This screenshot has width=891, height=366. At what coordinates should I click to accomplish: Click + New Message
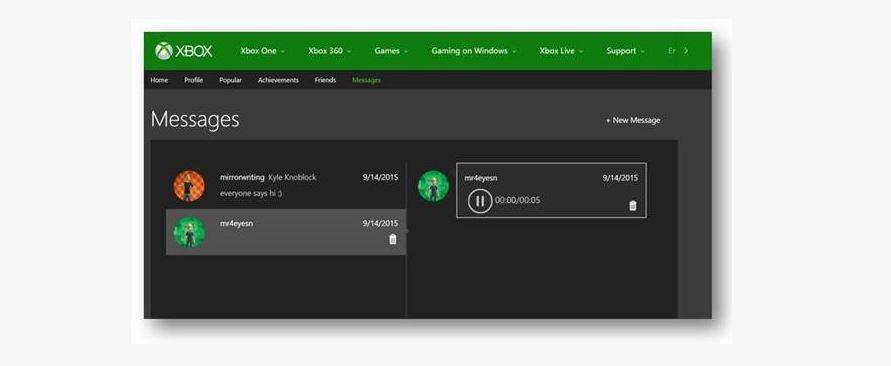[x=632, y=120]
